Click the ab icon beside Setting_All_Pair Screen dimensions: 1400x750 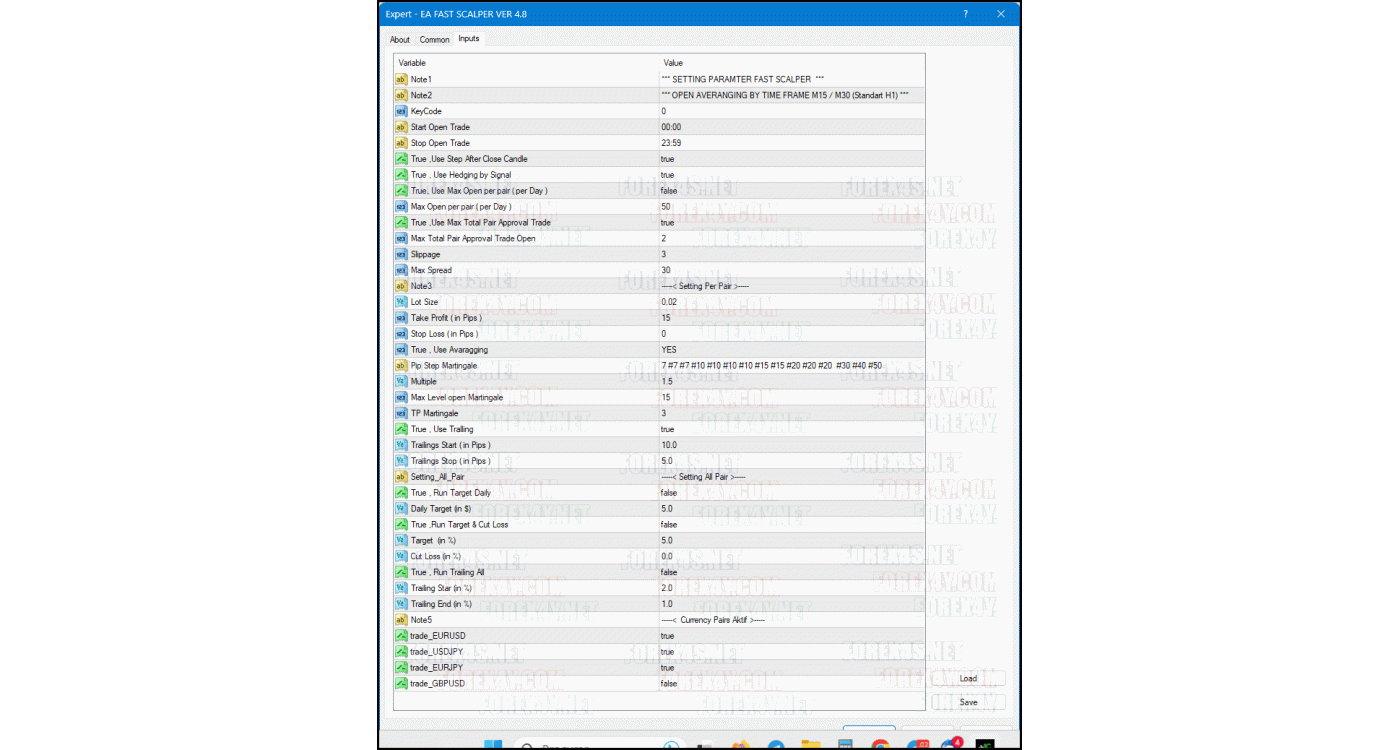[x=401, y=476]
